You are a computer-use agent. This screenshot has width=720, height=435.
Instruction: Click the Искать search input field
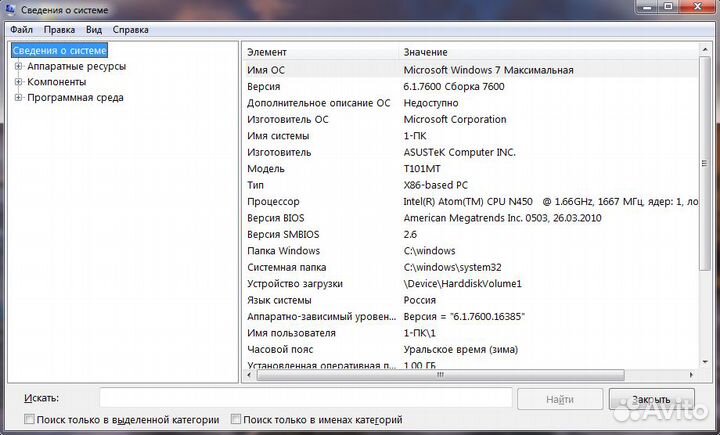coord(306,398)
